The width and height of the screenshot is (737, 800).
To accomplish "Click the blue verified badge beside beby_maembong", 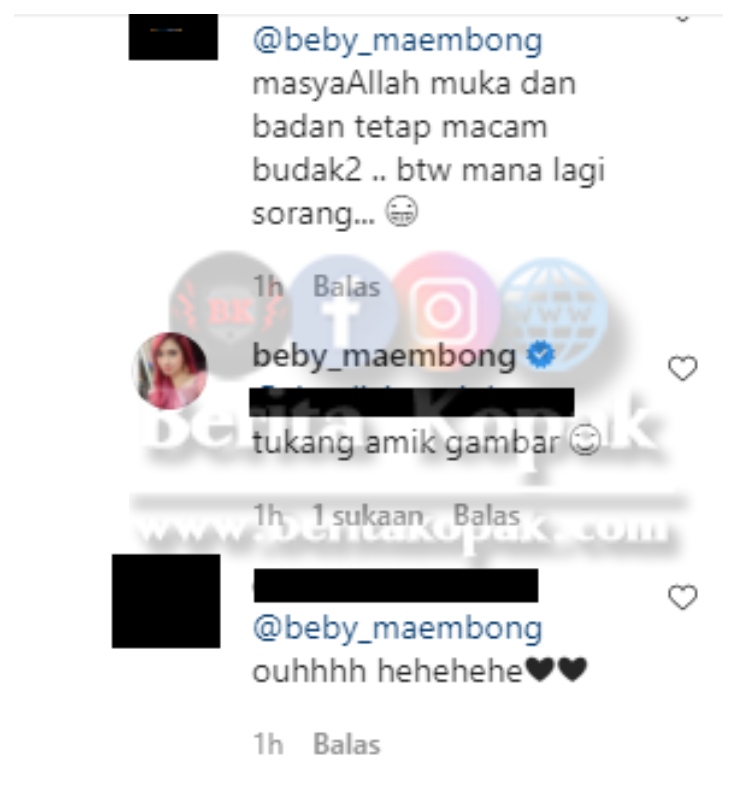I will pos(541,355).
